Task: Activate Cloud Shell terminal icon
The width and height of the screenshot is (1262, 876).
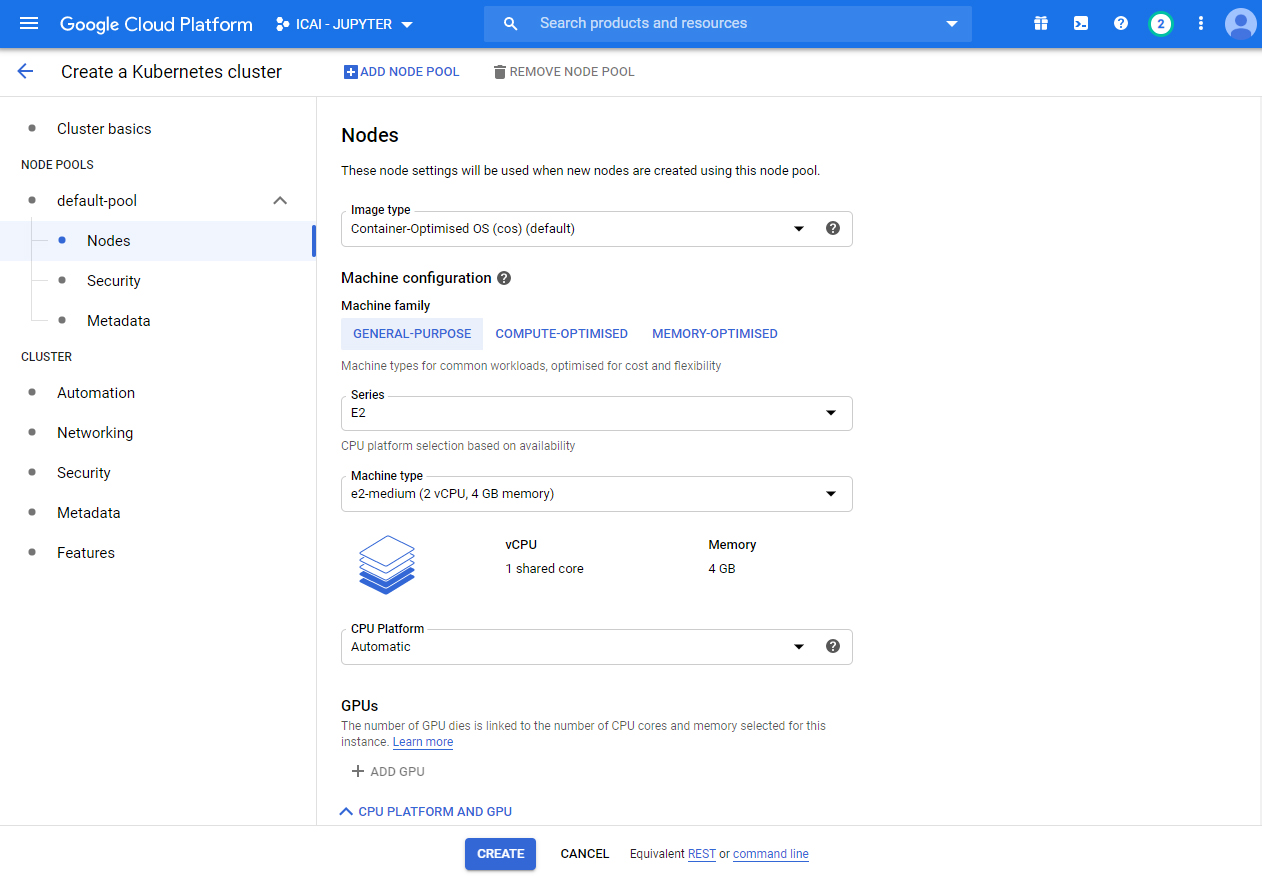Action: (1081, 24)
